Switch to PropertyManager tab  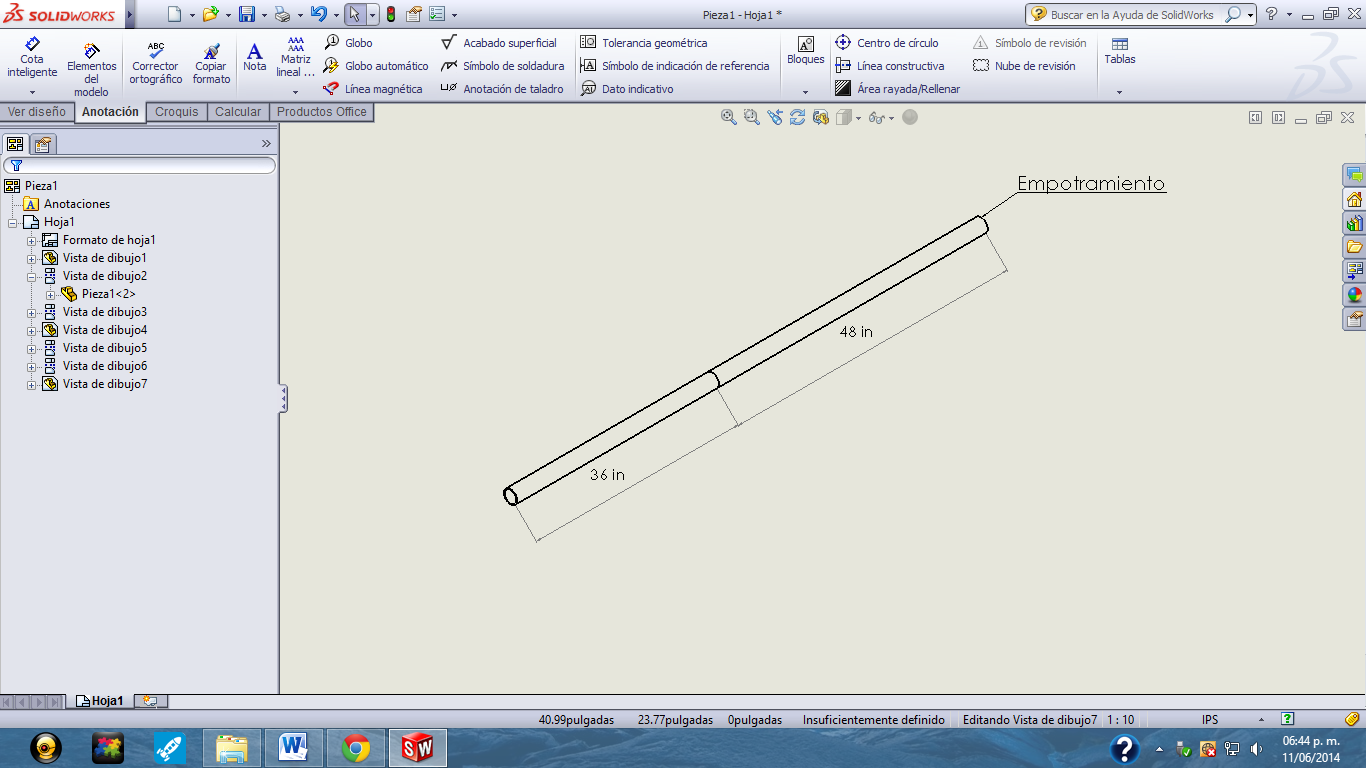click(42, 144)
